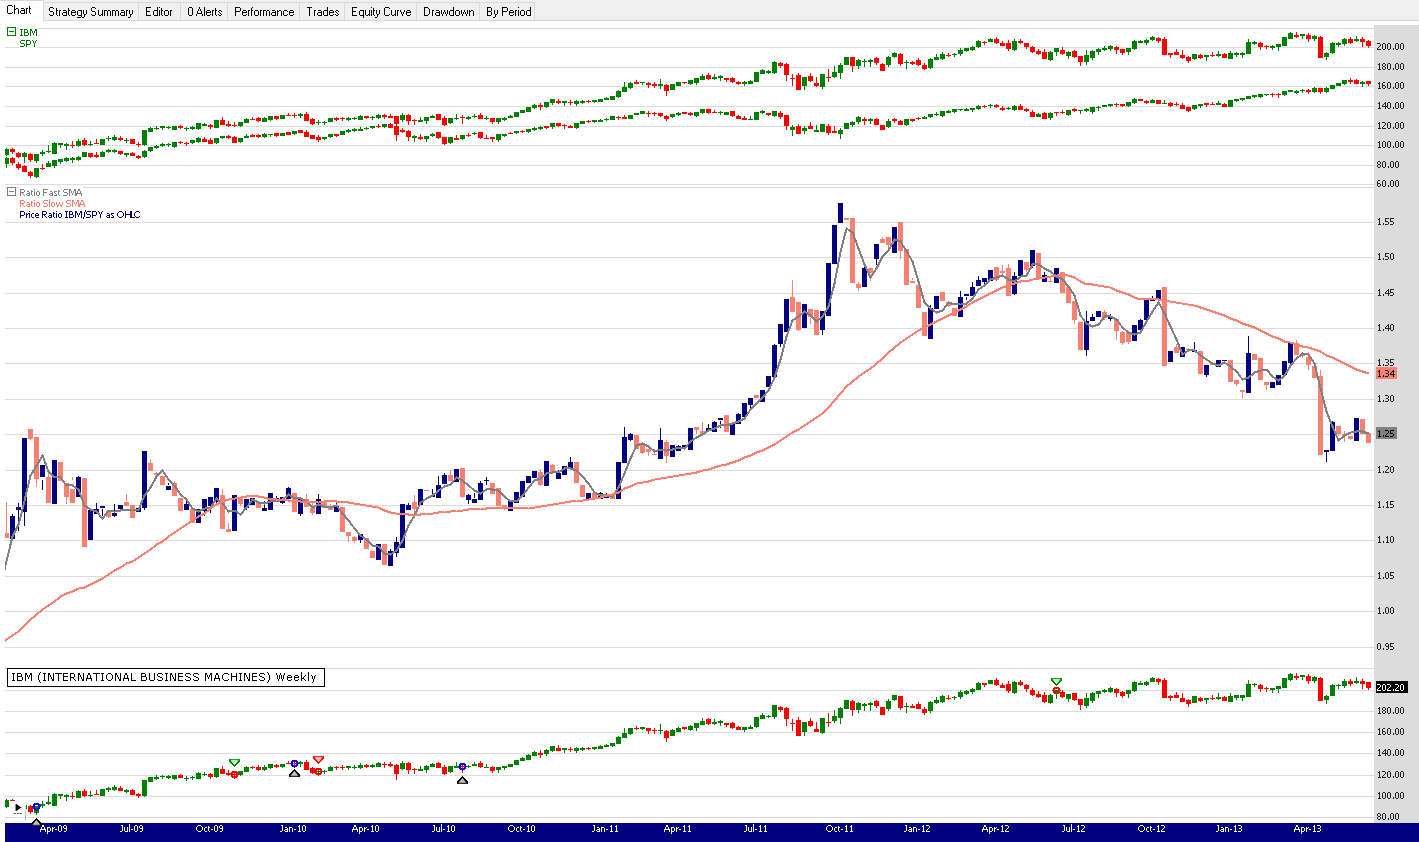Switch to the Equity Curve tab
This screenshot has height=842, width=1419.
point(380,12)
